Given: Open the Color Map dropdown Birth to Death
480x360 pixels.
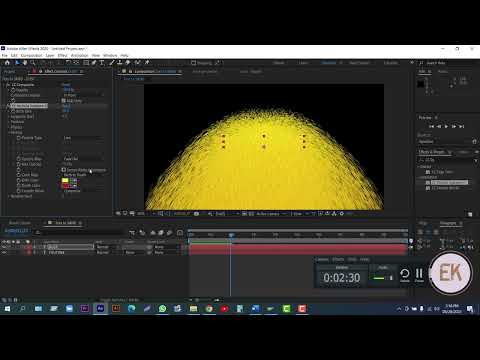Looking at the screenshot, I should 83,175.
